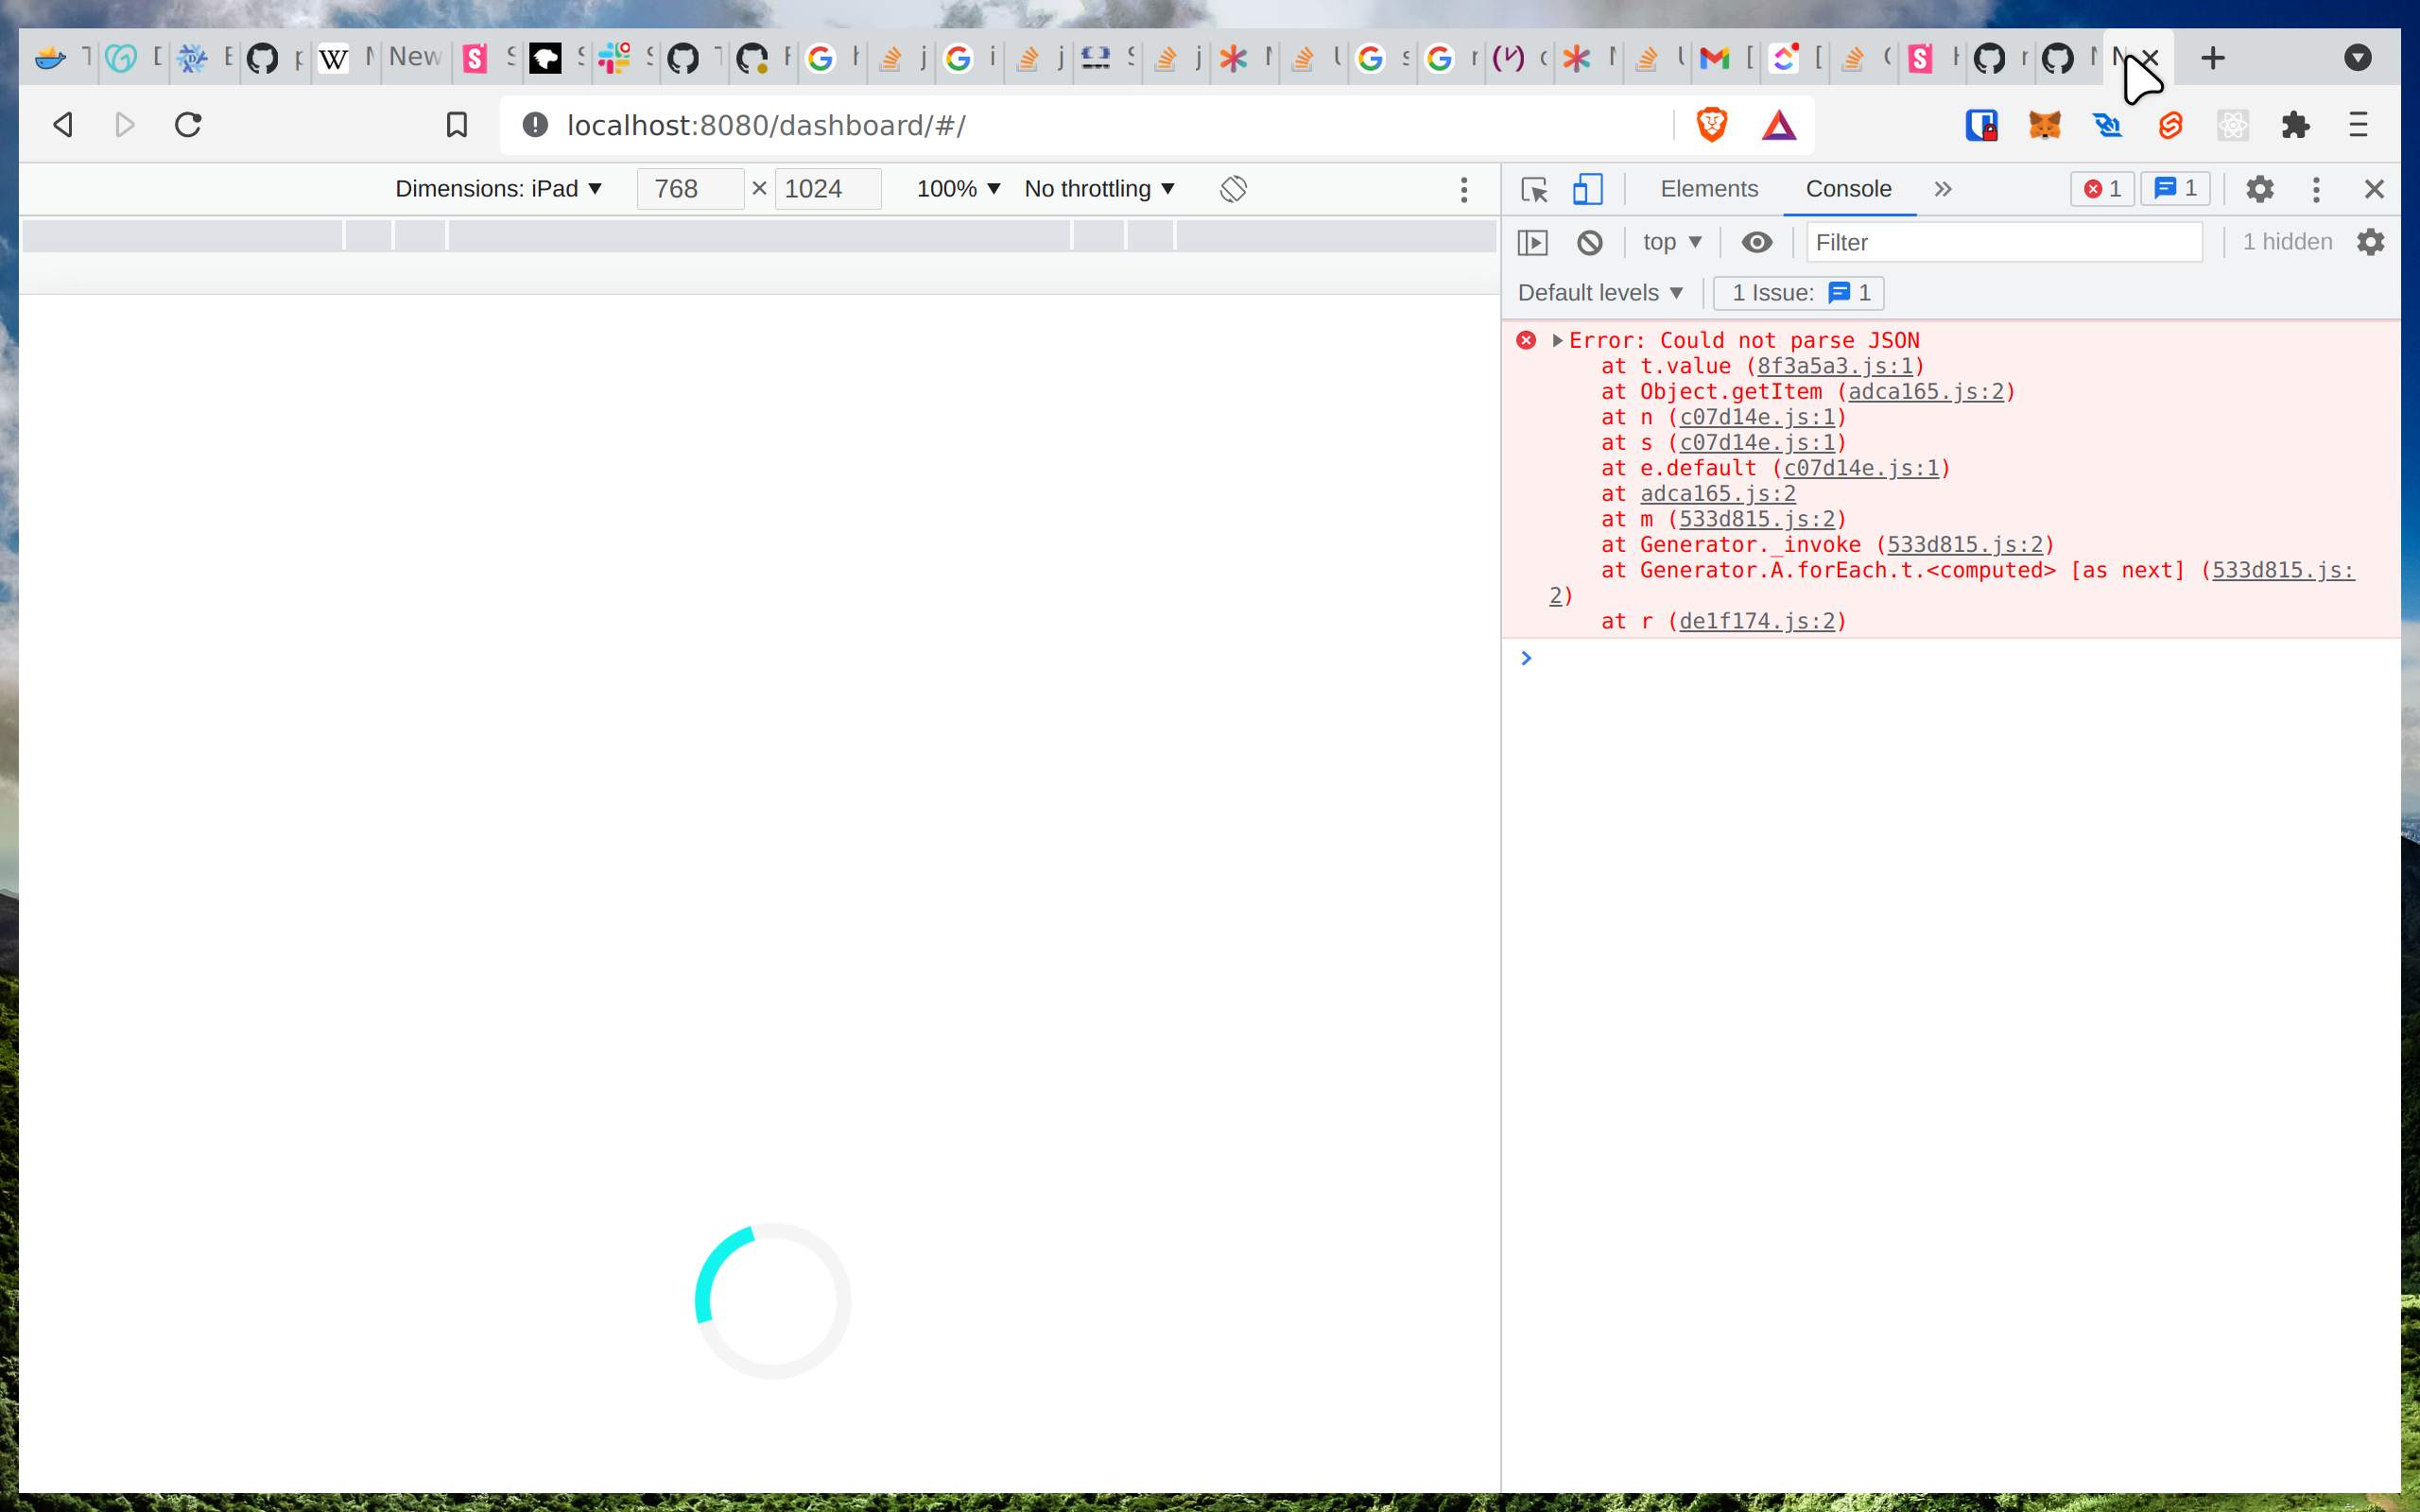The width and height of the screenshot is (2420, 1512).
Task: Select the inspect element cursor tool
Action: [1533, 189]
